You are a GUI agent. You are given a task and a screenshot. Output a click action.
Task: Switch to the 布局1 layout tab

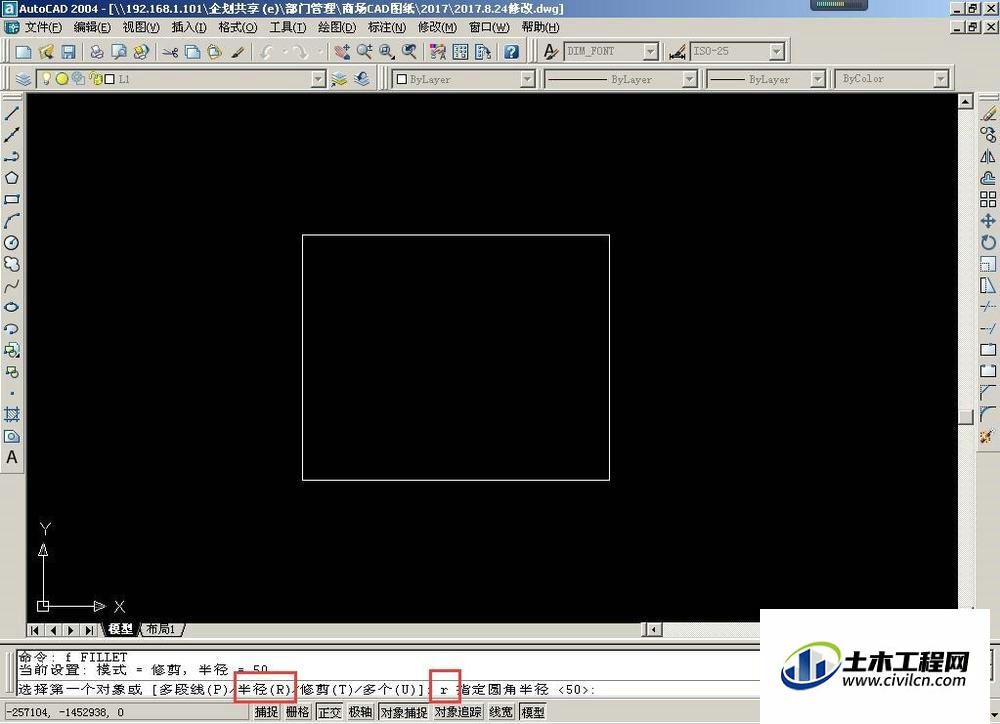161,630
